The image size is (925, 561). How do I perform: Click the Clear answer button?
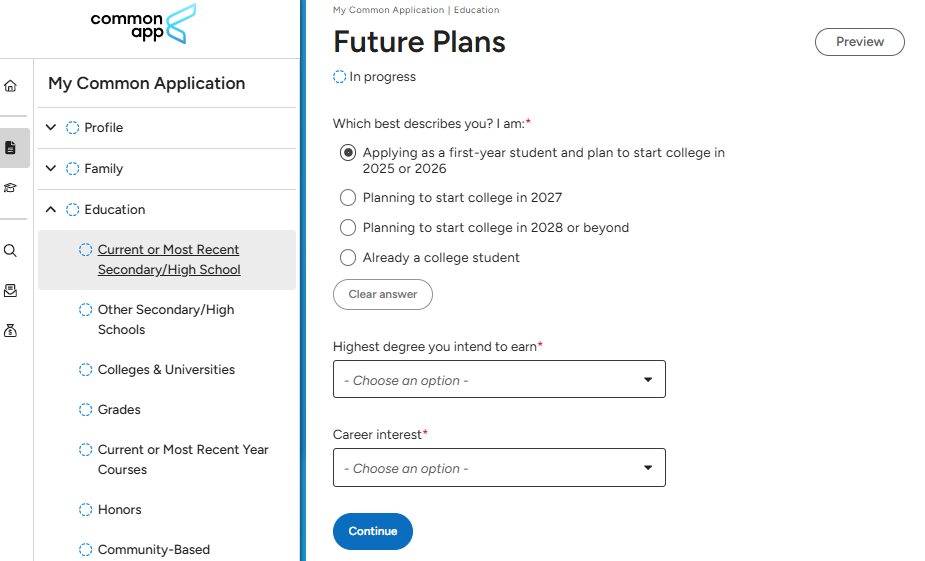[382, 295]
